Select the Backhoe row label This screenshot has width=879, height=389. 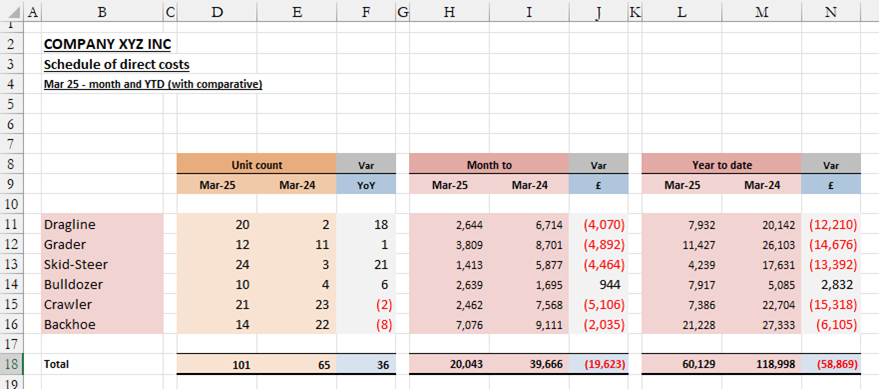coord(103,325)
